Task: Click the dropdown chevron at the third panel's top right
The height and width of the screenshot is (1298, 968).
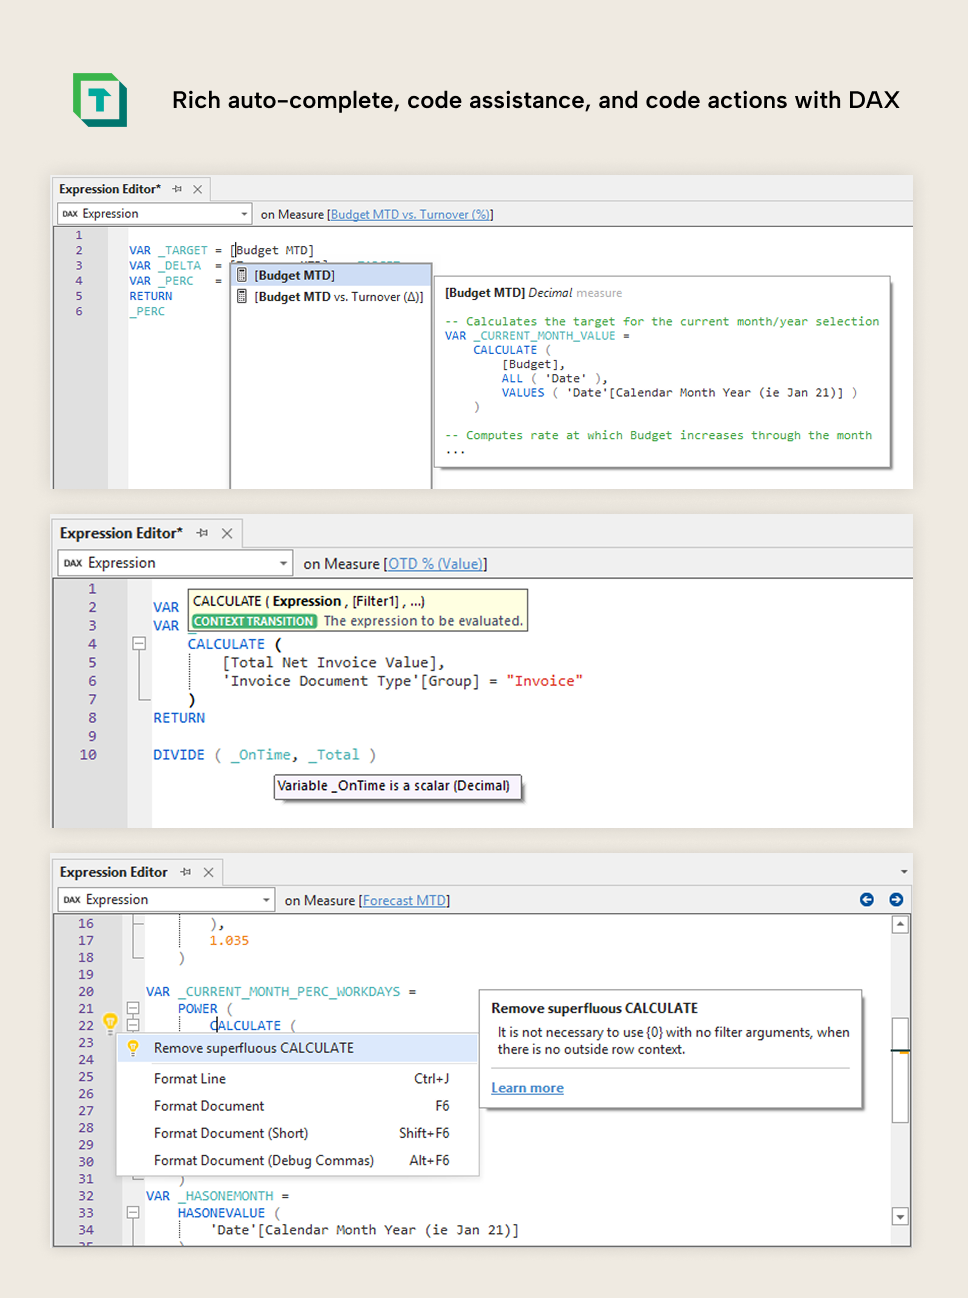Action: click(903, 872)
